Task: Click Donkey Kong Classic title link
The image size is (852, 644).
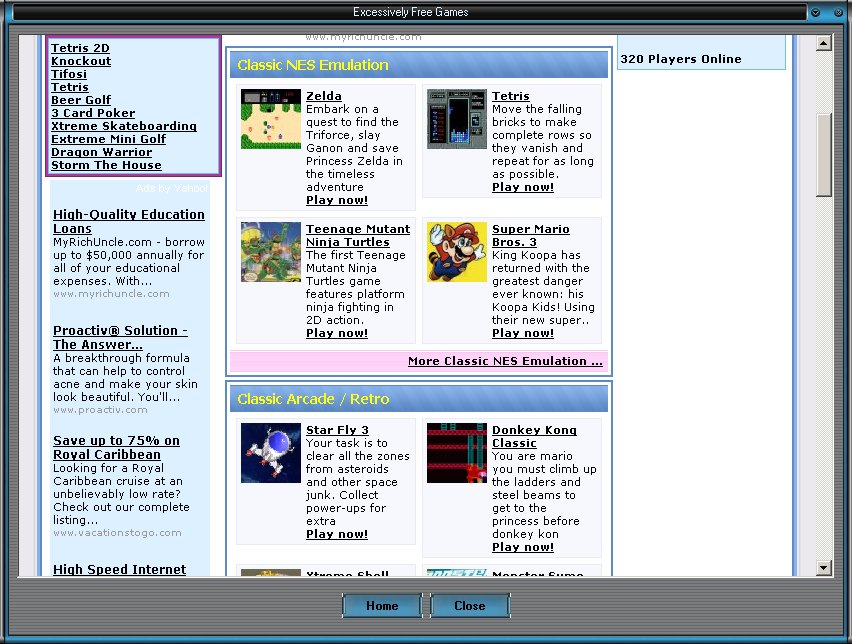Action: (534, 436)
